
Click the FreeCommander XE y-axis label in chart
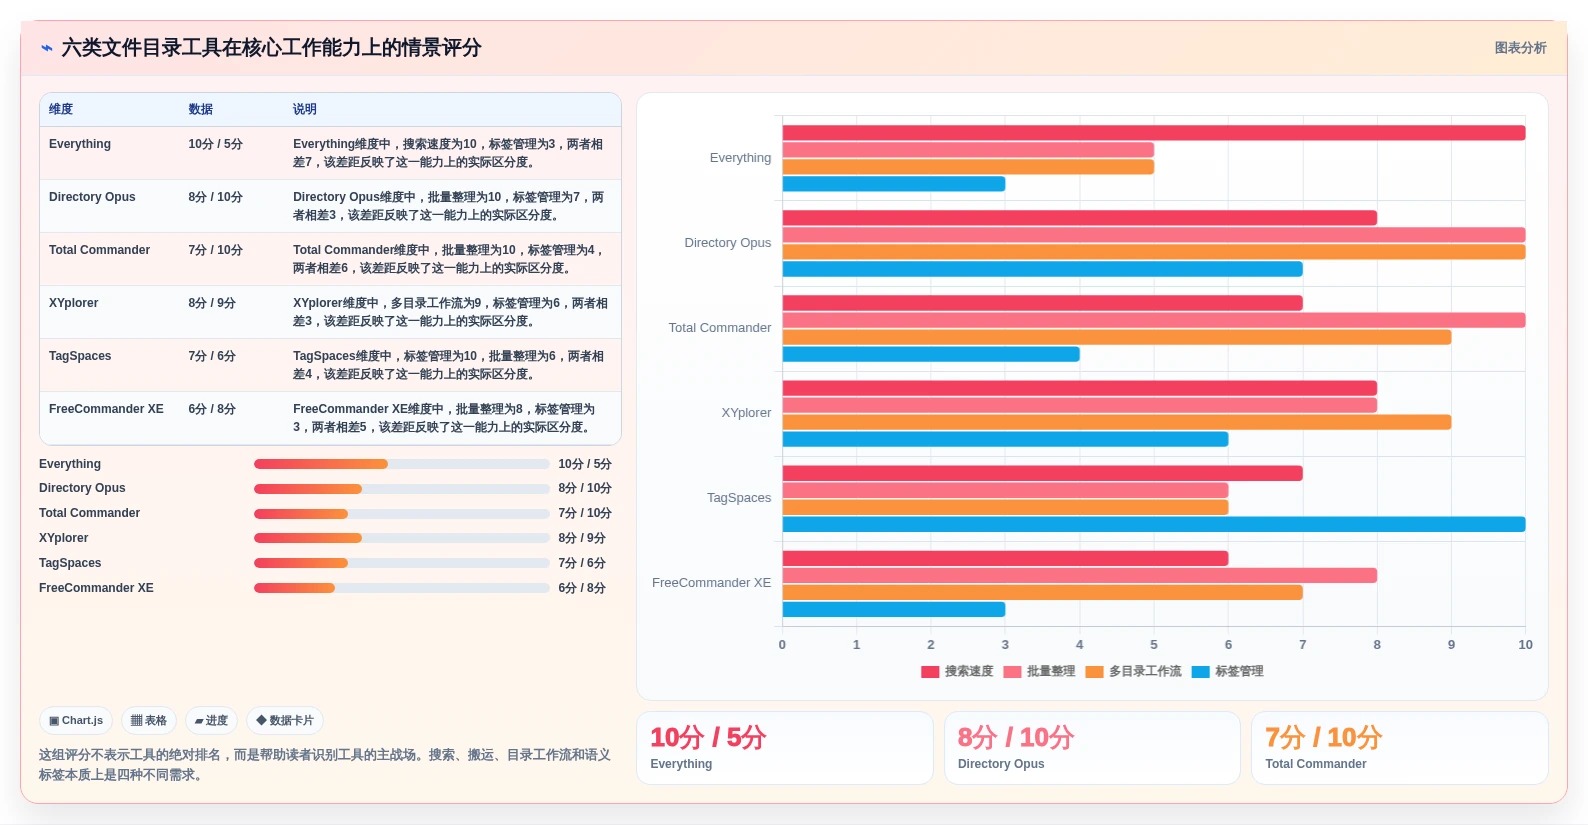click(x=711, y=583)
